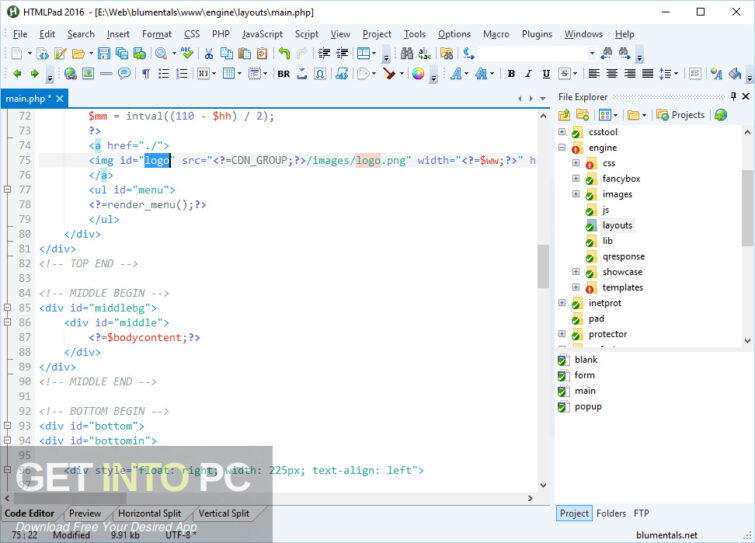The width and height of the screenshot is (755, 543).
Task: Open the heading H1 dropdown arrow
Action: (x=214, y=74)
